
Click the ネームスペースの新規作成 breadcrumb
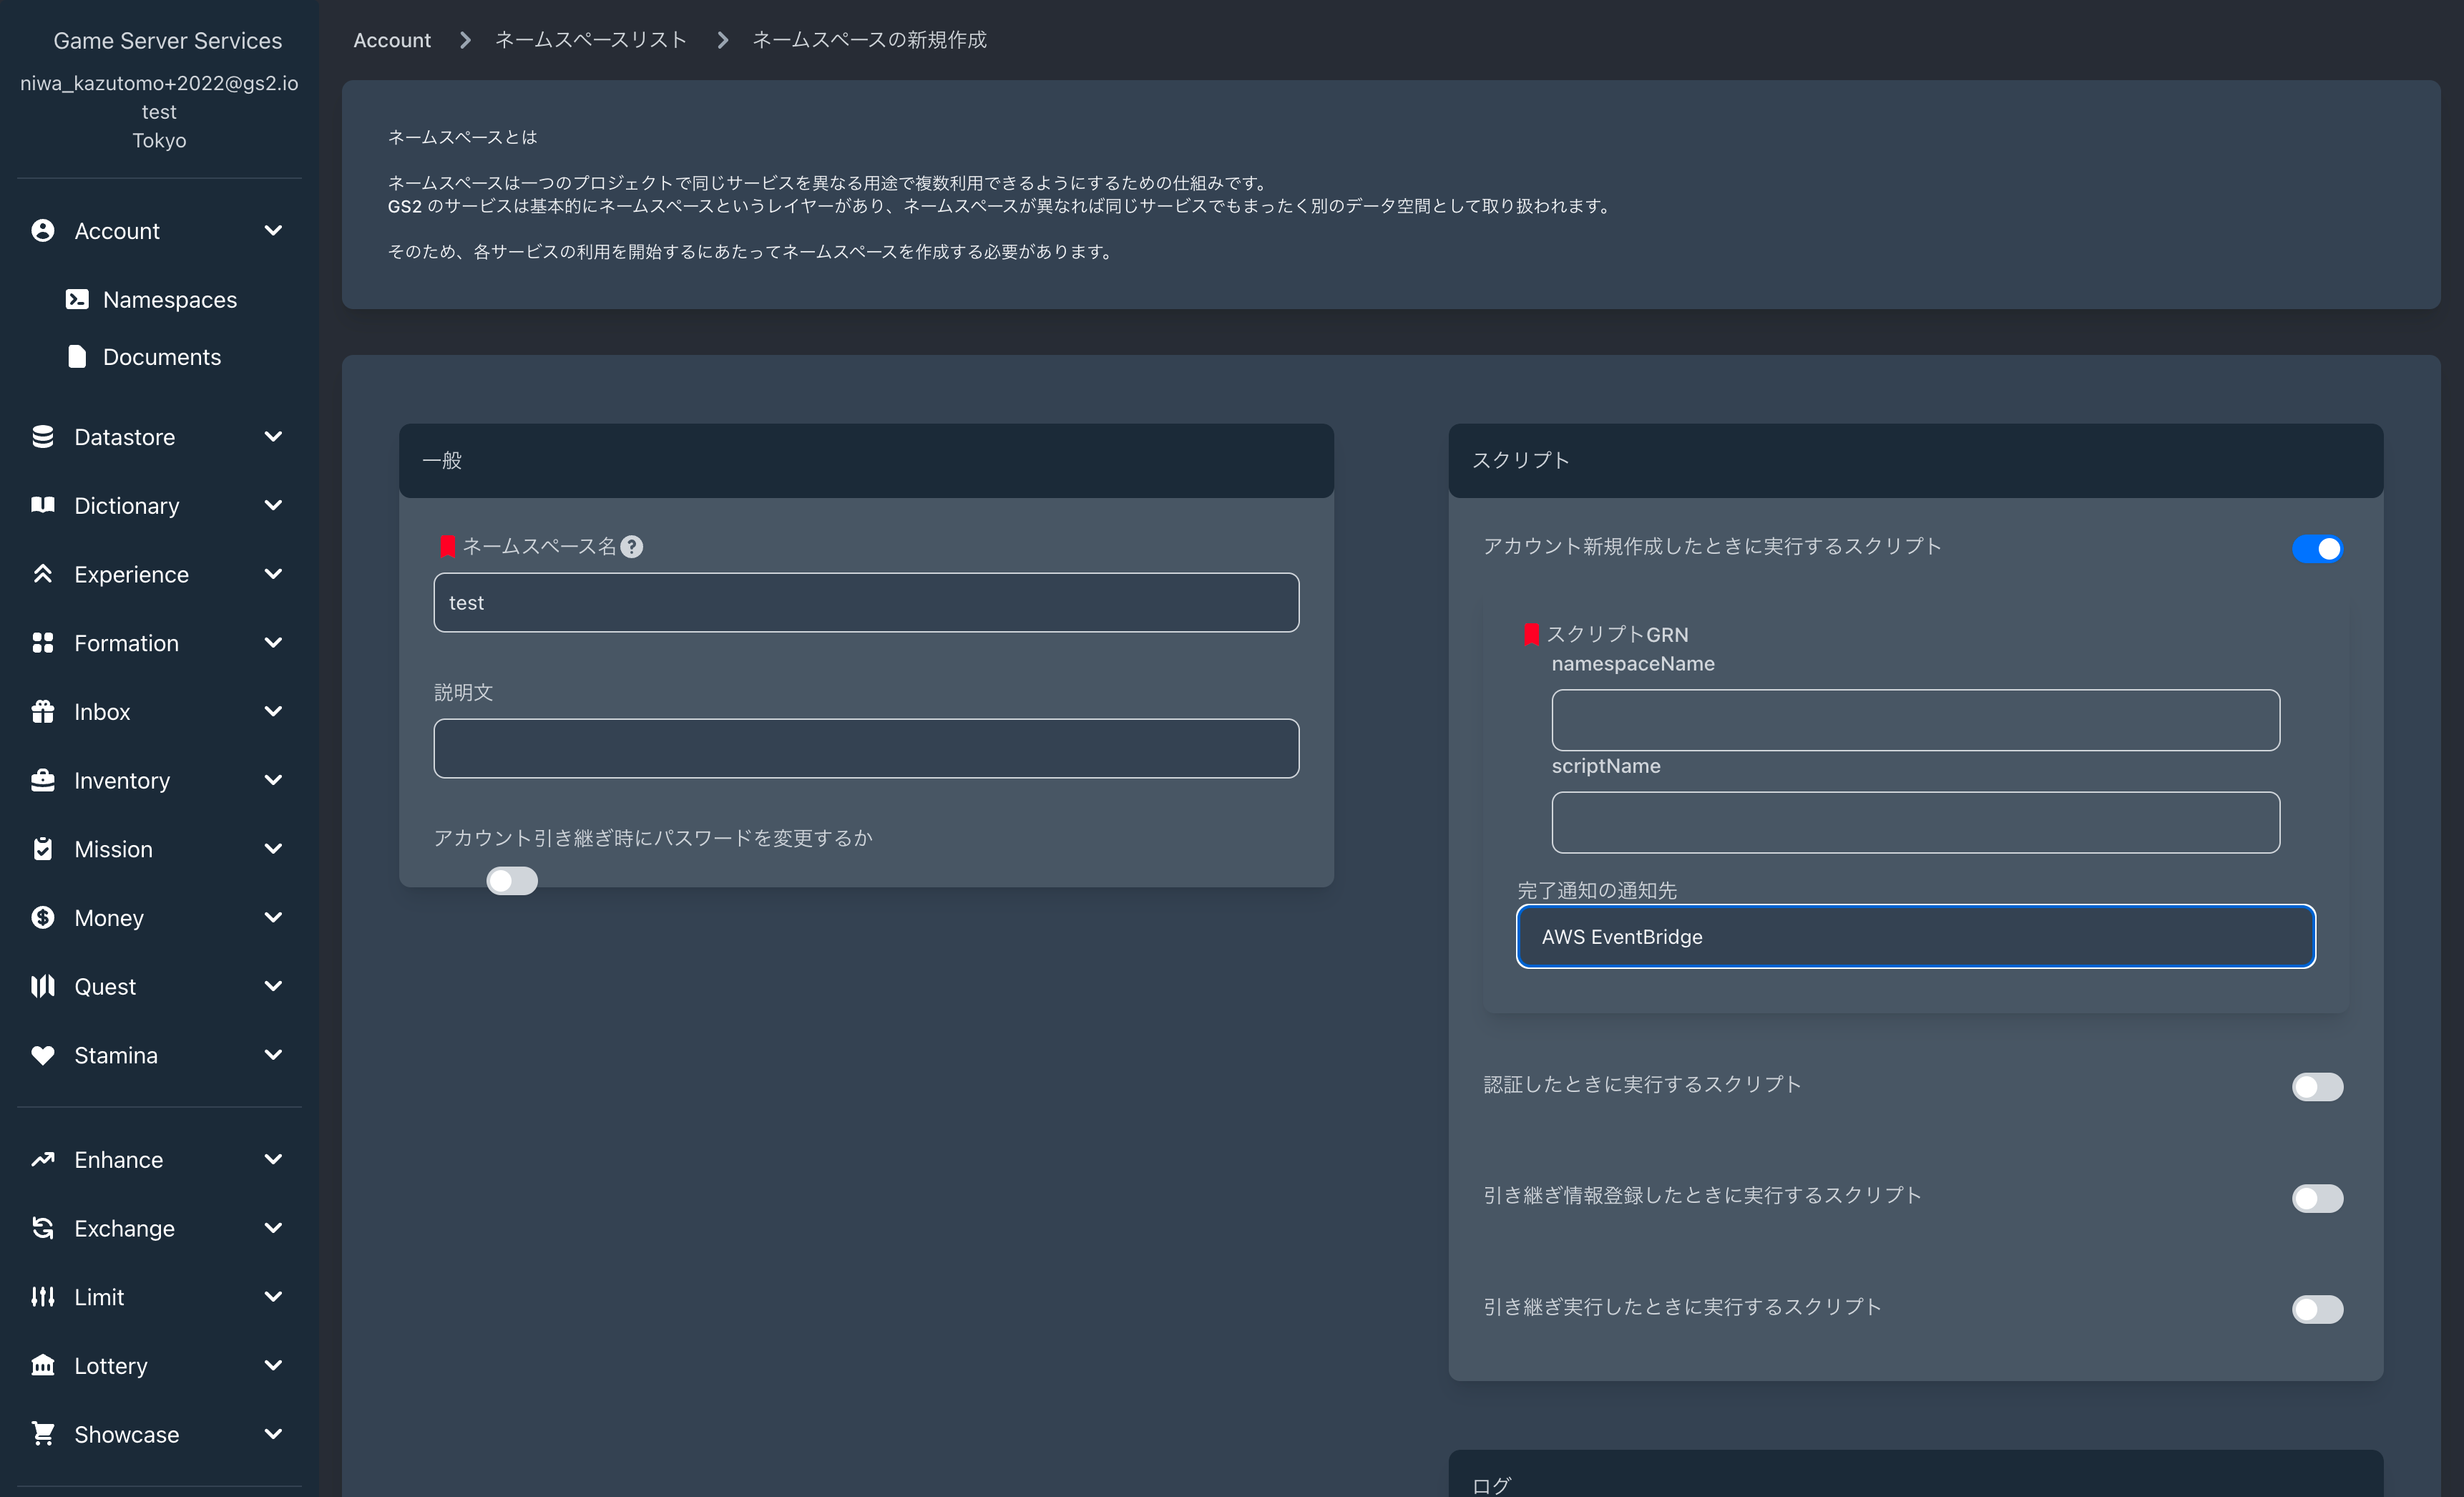coord(869,40)
